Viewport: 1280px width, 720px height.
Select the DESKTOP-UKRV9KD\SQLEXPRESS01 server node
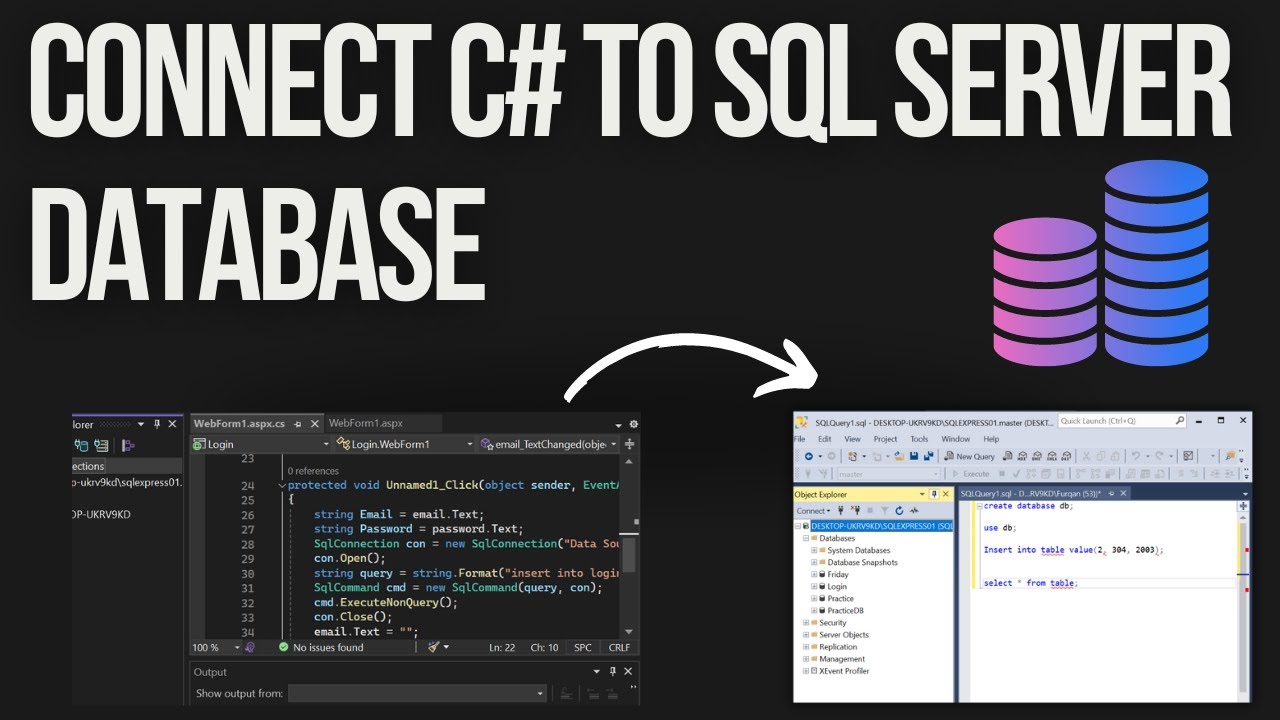[881, 525]
